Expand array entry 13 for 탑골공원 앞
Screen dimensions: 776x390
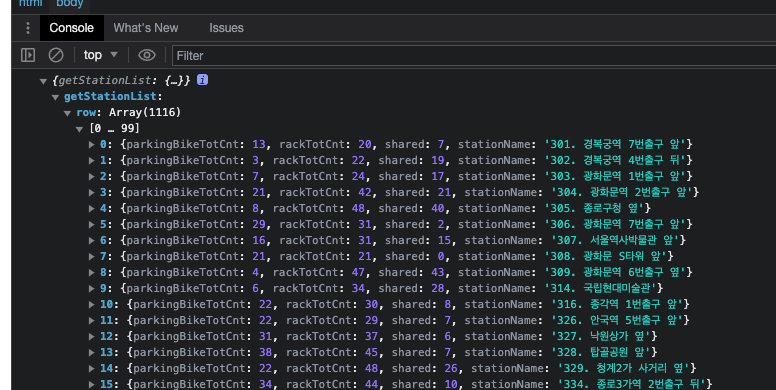click(x=92, y=352)
